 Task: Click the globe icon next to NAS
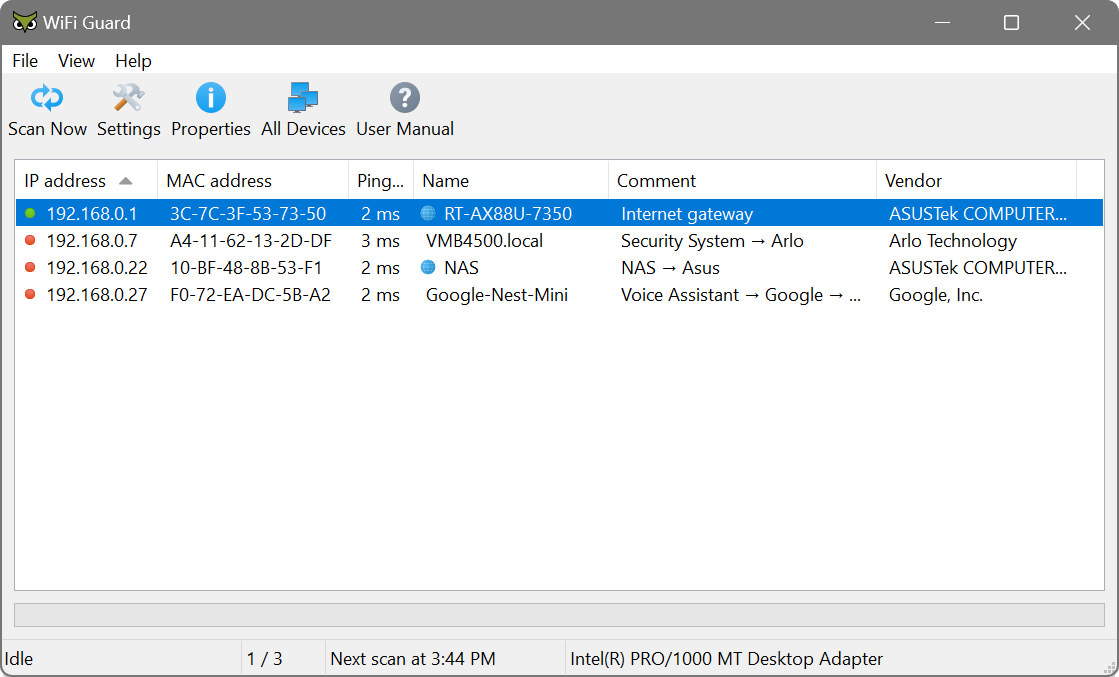(x=430, y=267)
